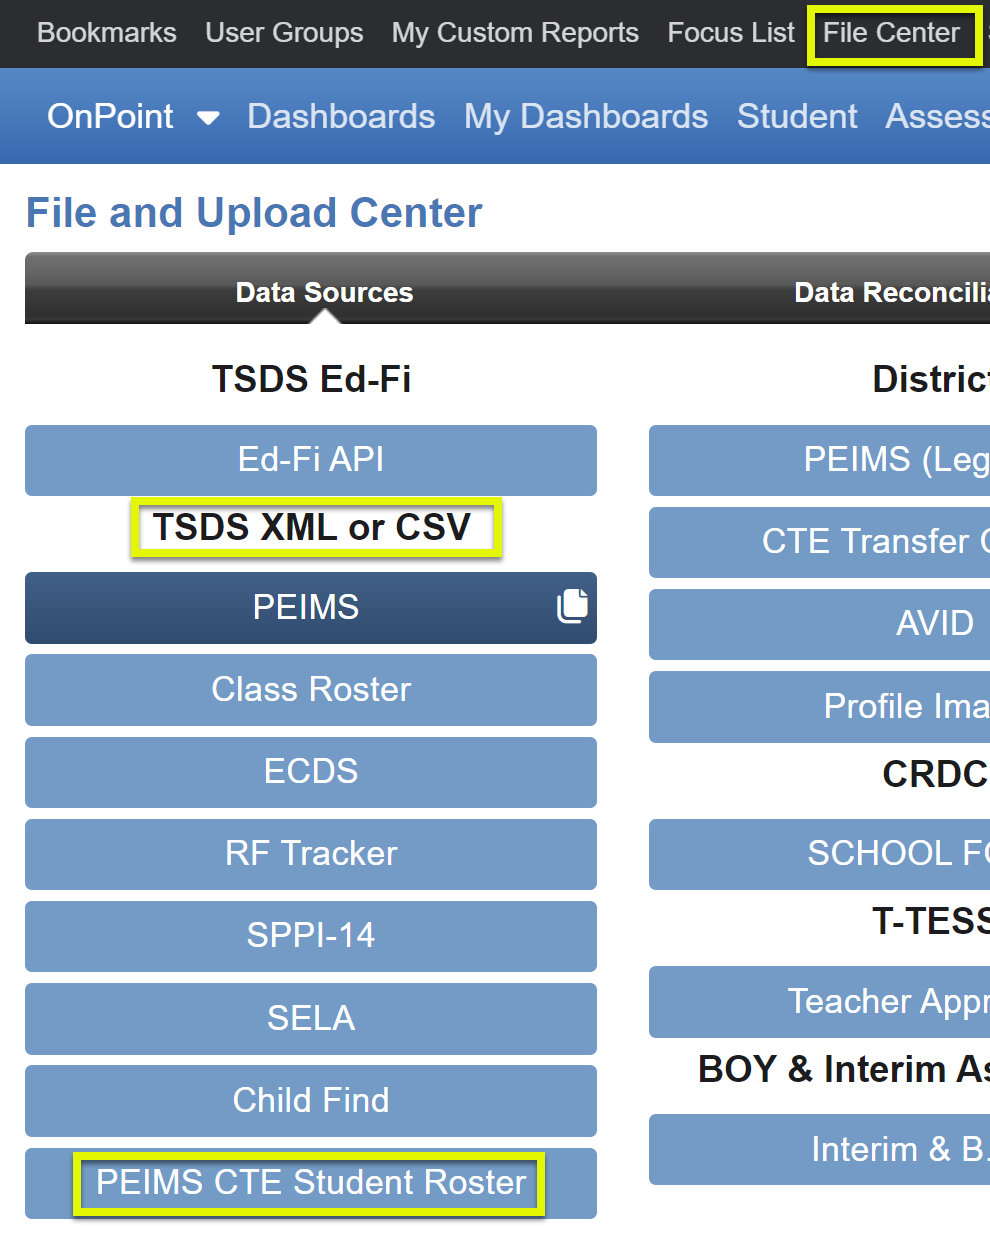Click the ECDS button
Image resolution: width=990 pixels, height=1254 pixels.
[310, 771]
